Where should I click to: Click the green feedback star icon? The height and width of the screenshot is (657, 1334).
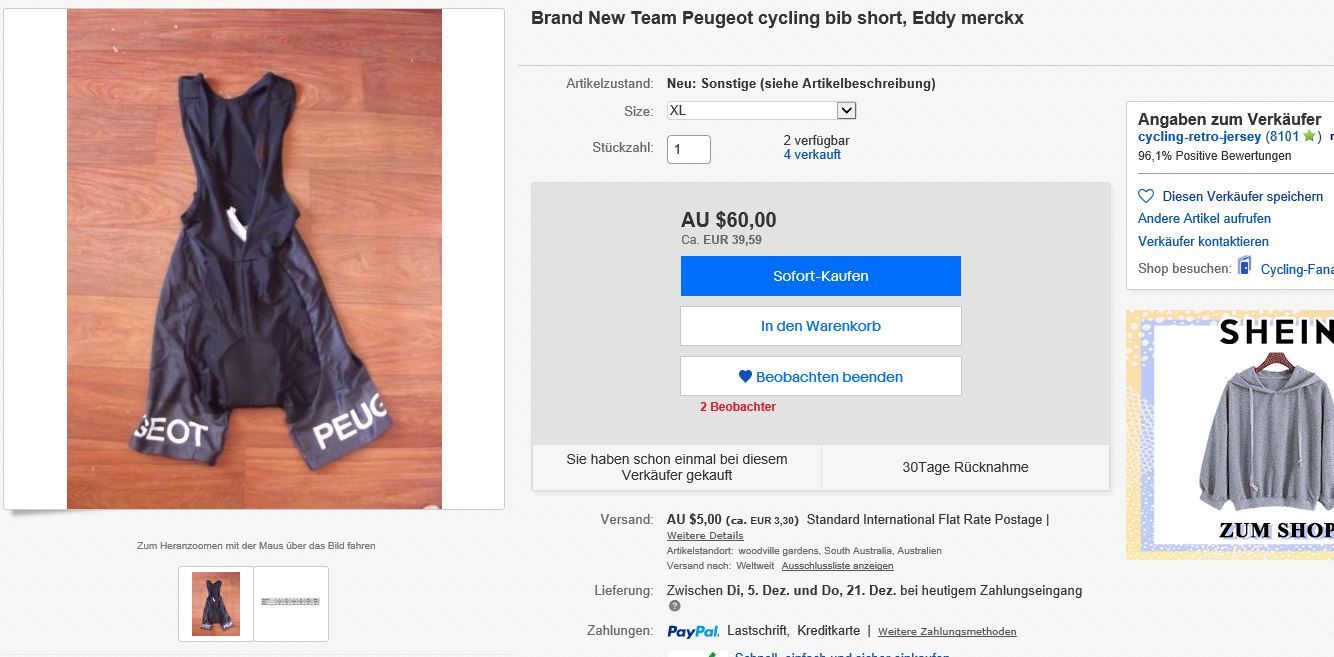1309,137
